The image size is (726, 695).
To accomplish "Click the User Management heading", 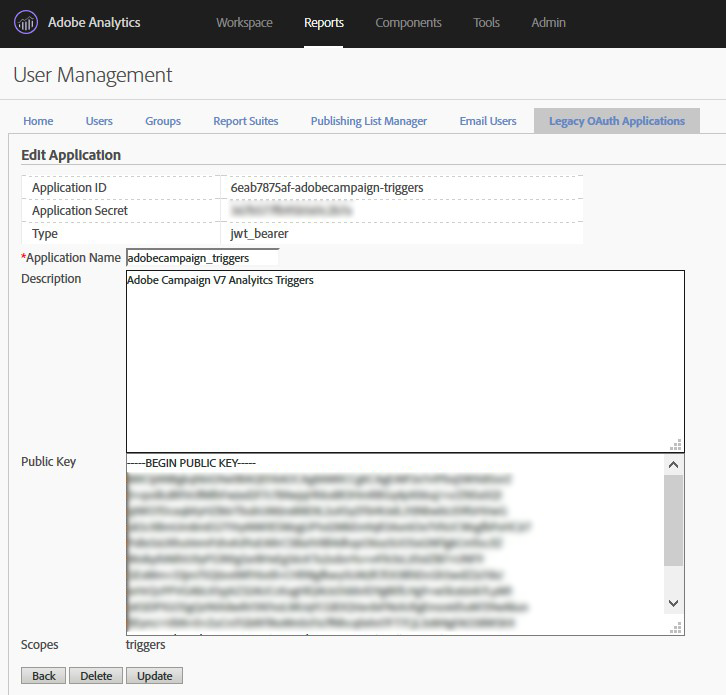I will click(x=93, y=75).
